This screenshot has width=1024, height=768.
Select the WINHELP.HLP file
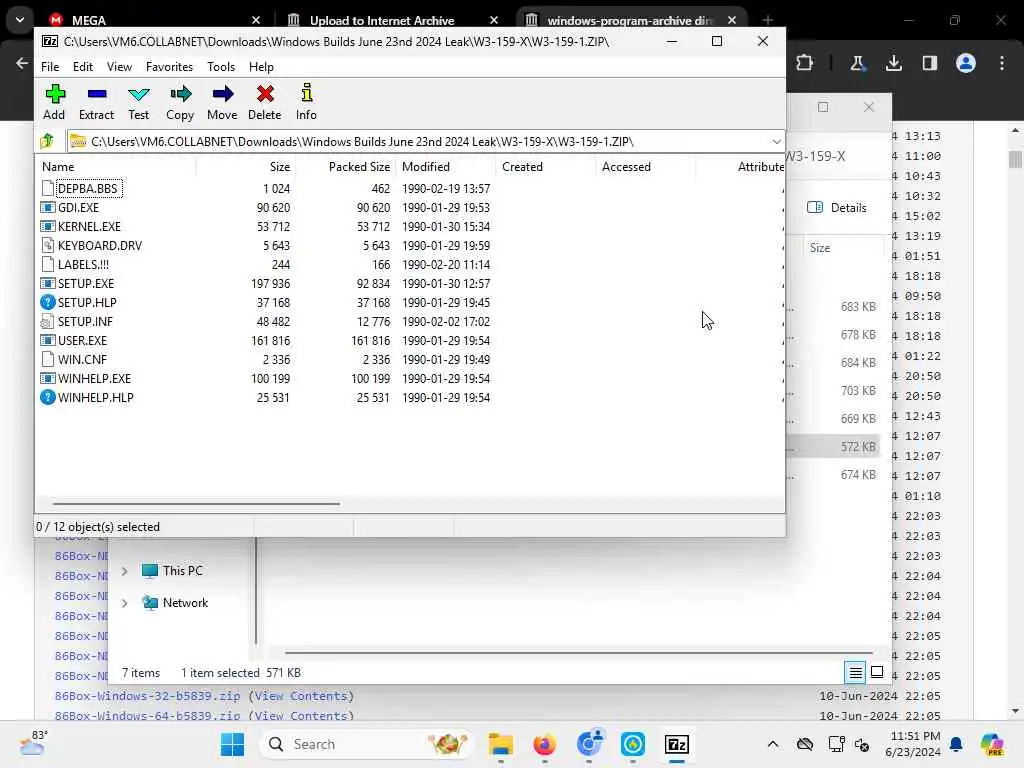click(x=95, y=397)
